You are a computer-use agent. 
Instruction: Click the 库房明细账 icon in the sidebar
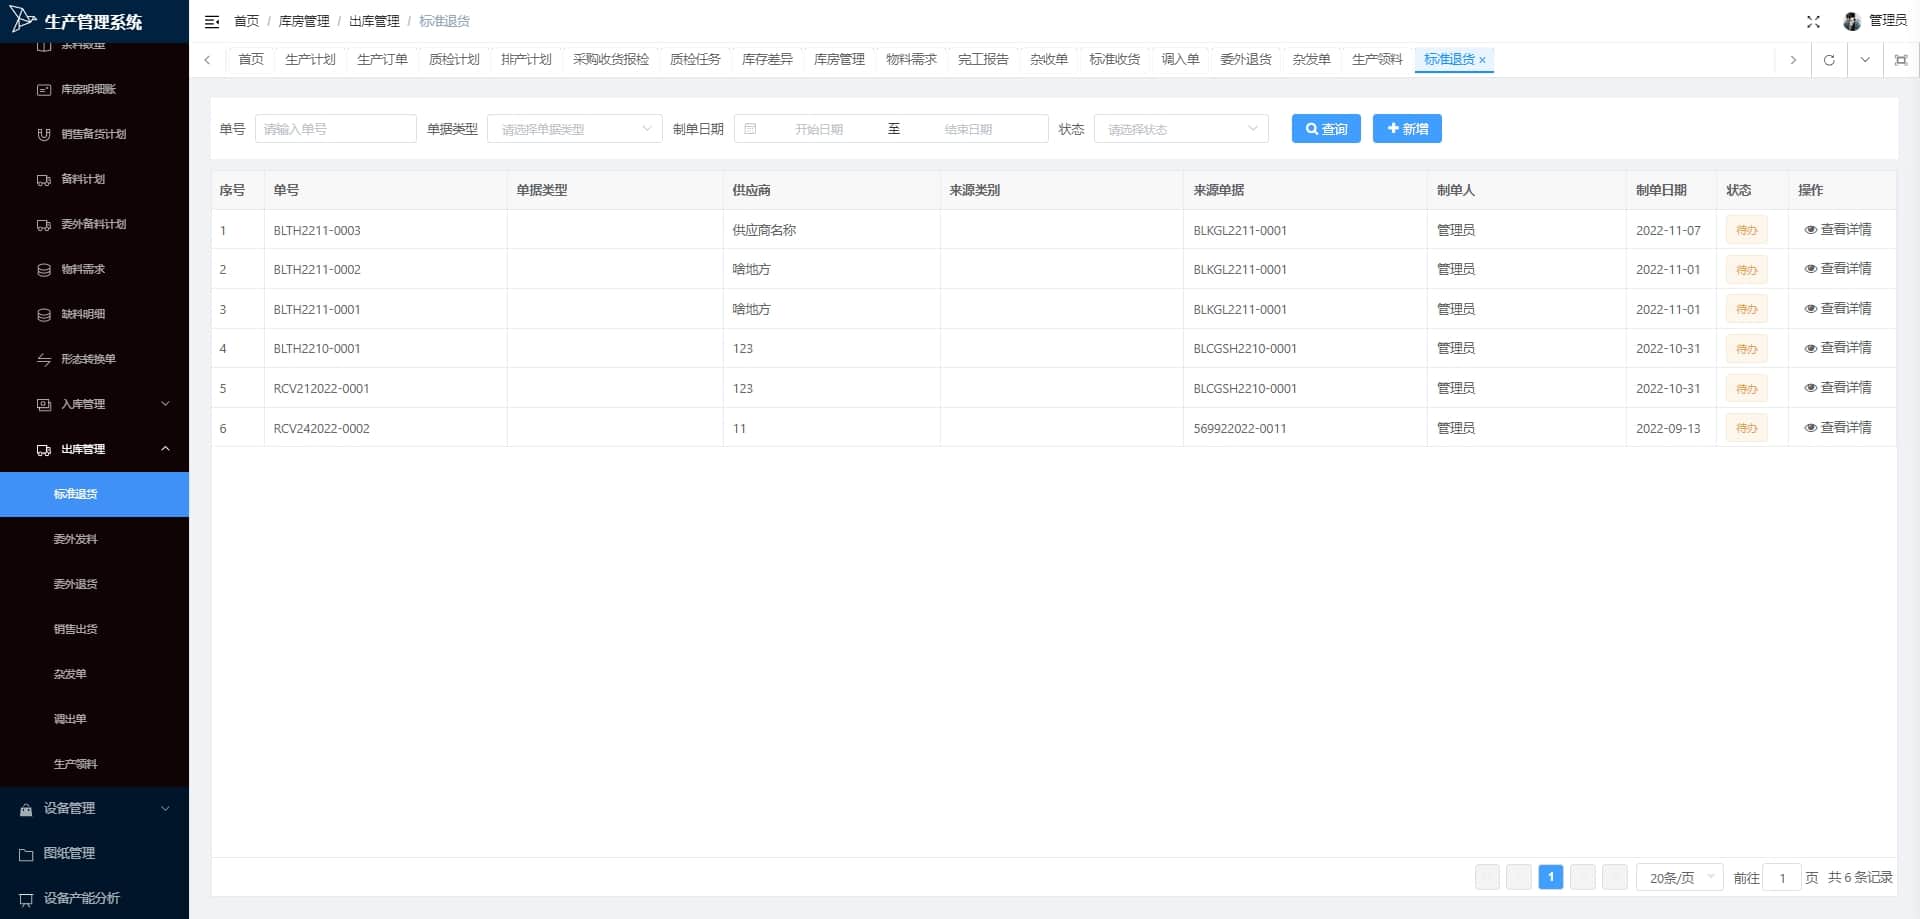click(x=43, y=90)
